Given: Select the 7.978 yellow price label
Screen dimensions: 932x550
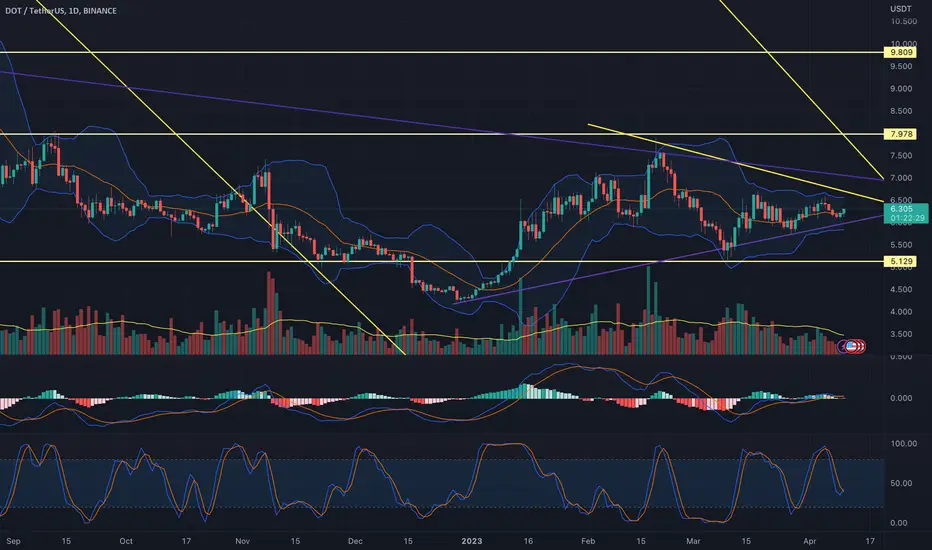Looking at the screenshot, I should click(901, 134).
